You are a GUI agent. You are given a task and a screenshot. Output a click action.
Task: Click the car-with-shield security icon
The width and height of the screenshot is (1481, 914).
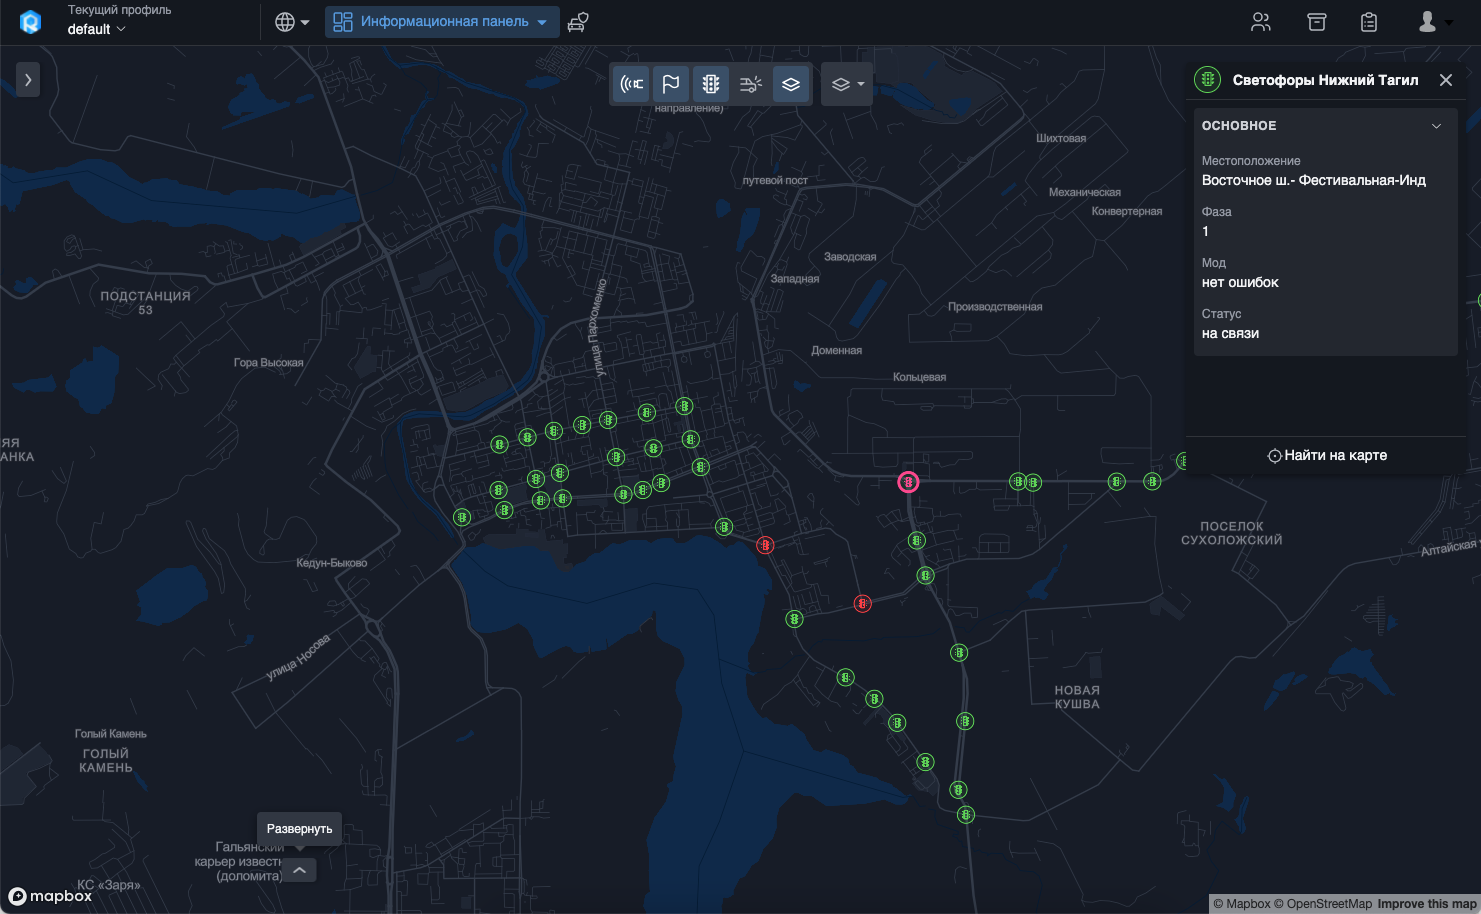click(x=578, y=22)
